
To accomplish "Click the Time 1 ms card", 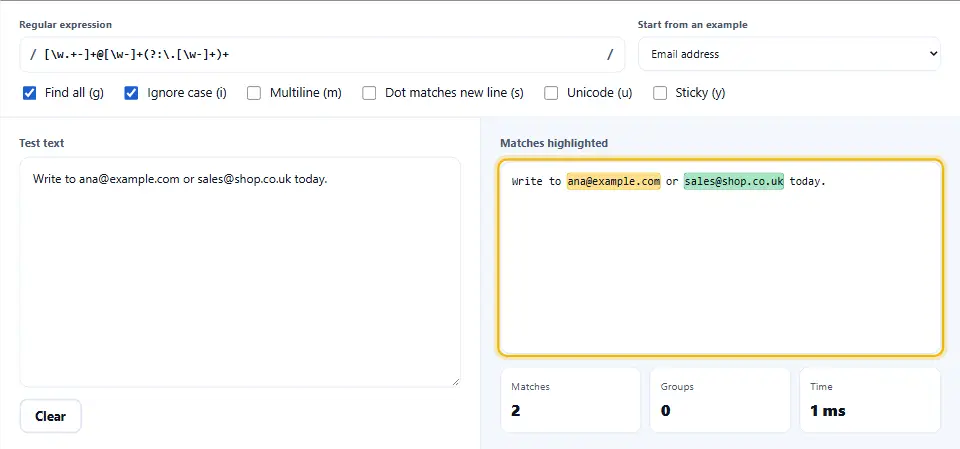I will pos(870,400).
